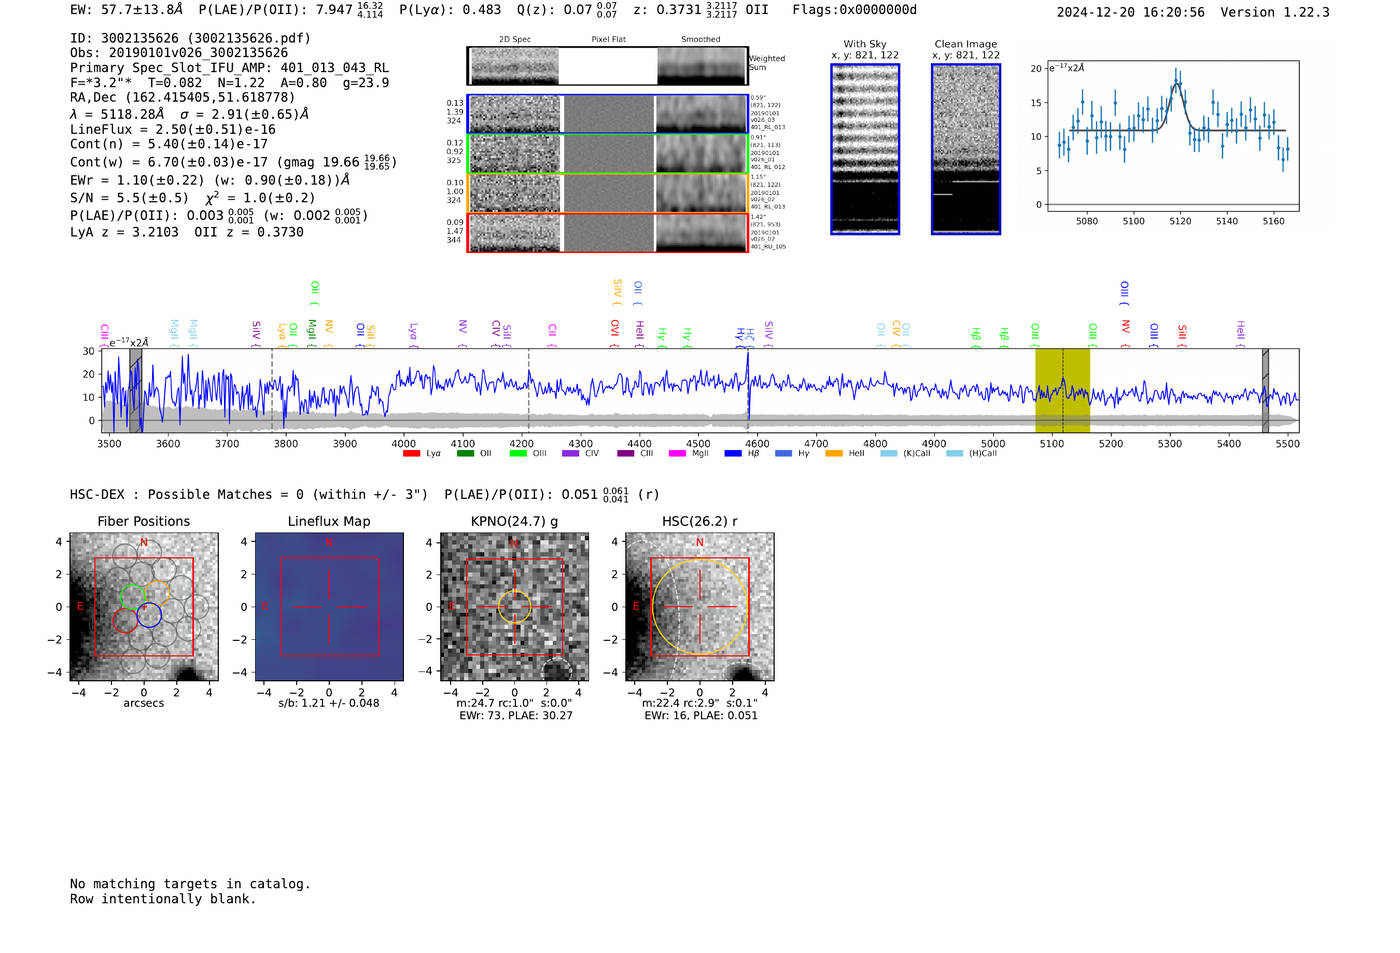Viewport: 1400px width, 953px height.
Task: Open the Clean Image detector cutout
Action: [966, 149]
